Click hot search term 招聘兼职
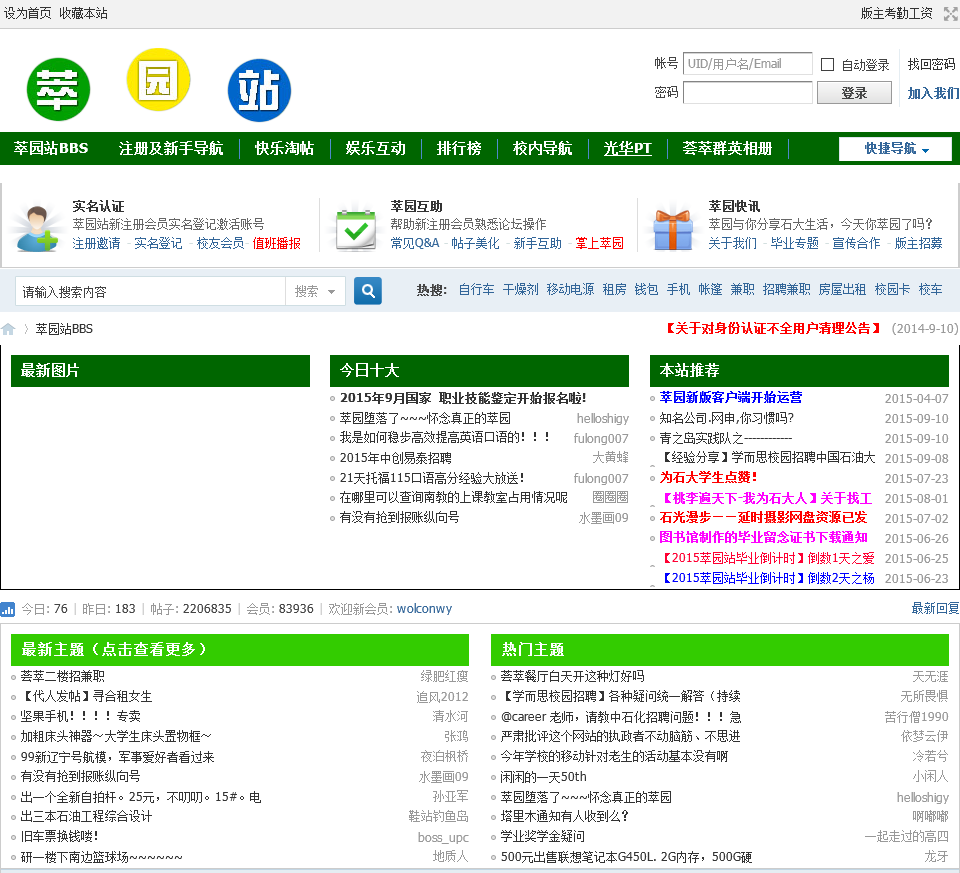Screen dimensions: 960x873 786,290
